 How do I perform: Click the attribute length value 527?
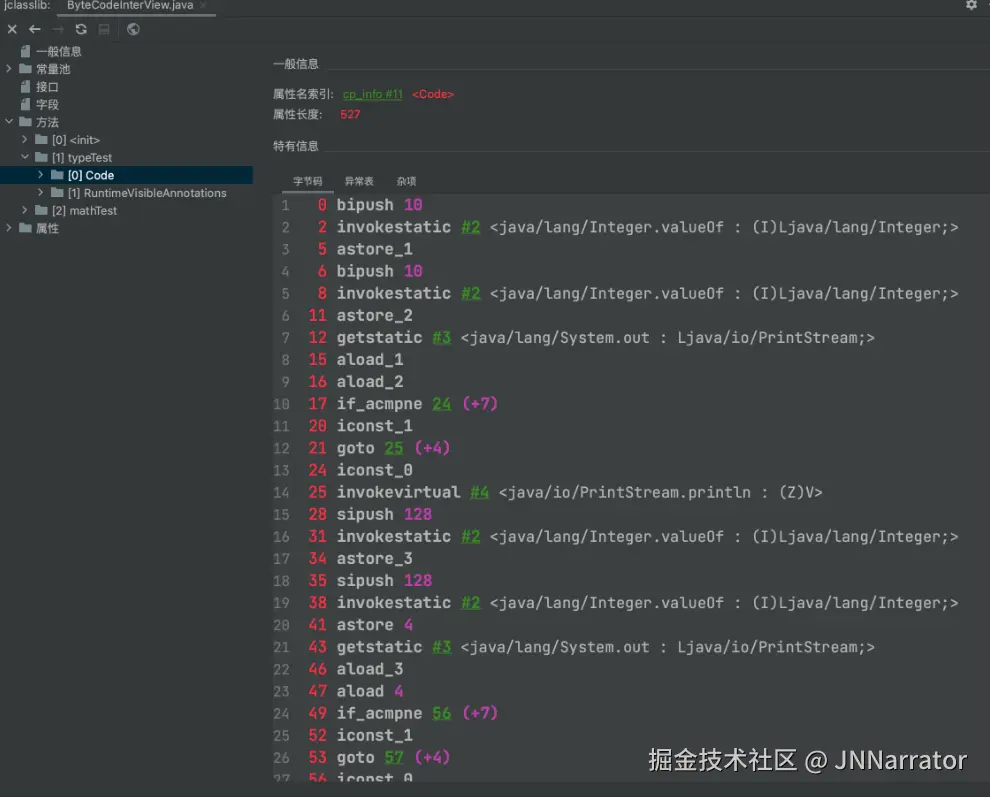pos(350,114)
